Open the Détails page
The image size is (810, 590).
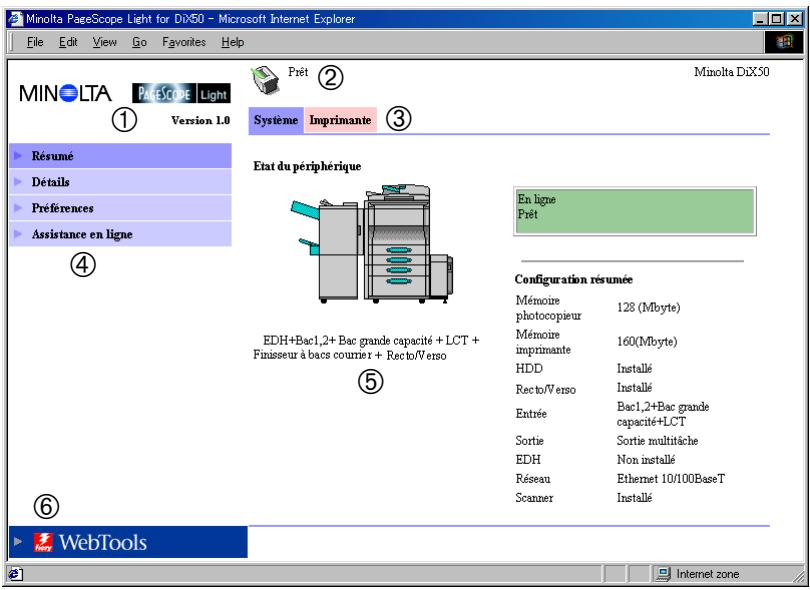120,182
